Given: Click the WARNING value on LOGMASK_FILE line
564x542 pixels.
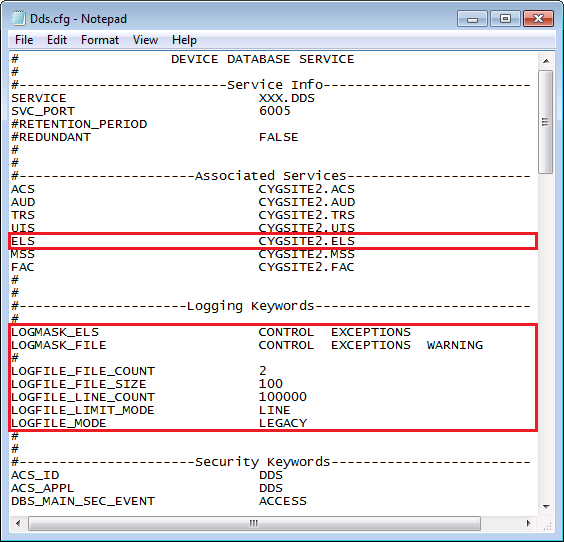Looking at the screenshot, I should click(x=455, y=345).
